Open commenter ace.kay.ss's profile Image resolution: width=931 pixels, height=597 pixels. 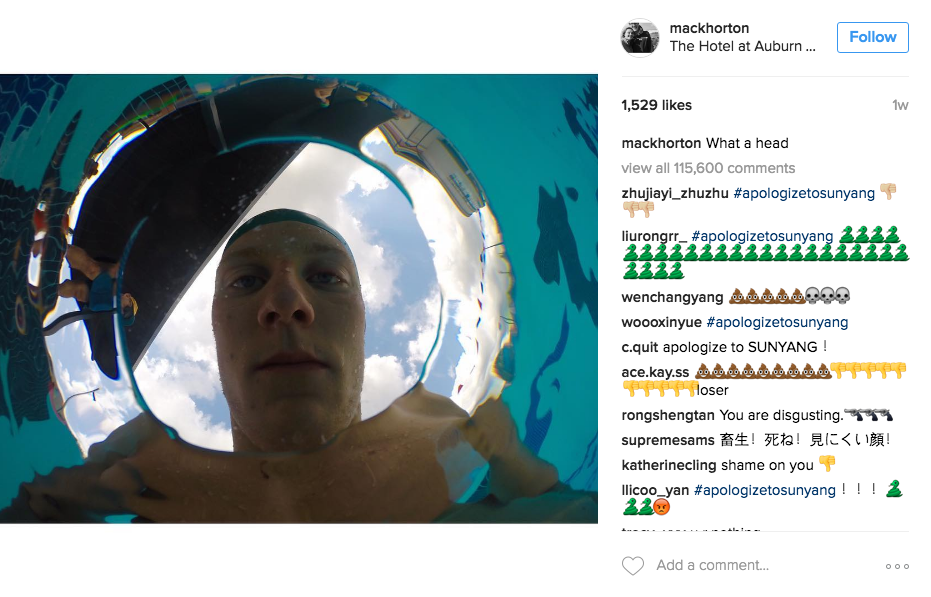click(x=651, y=370)
